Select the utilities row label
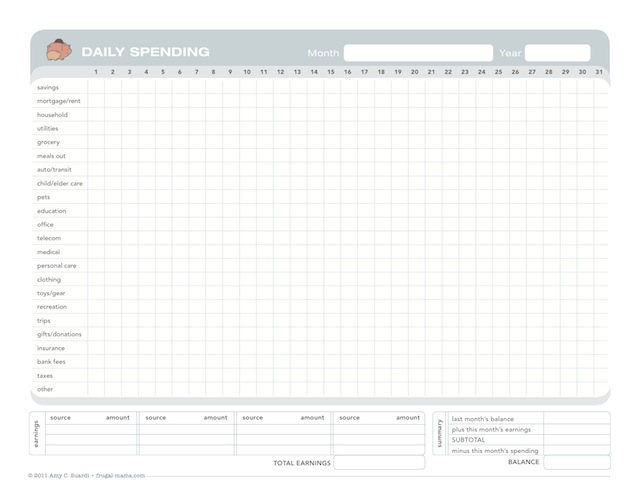 pyautogui.click(x=47, y=128)
